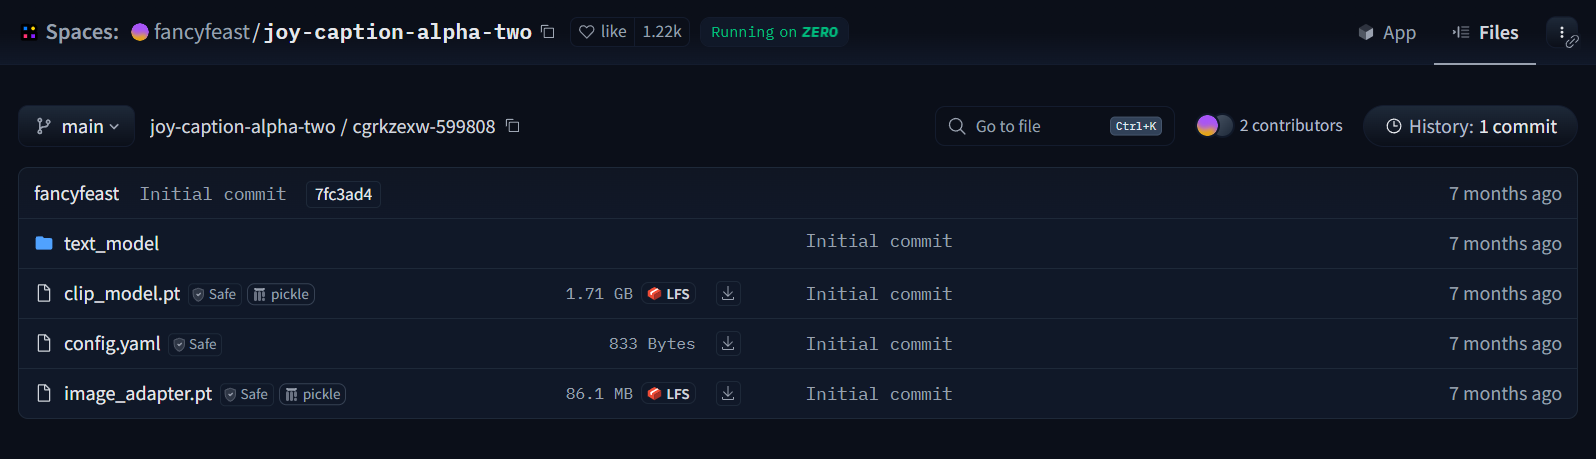Open the config.yaml file
The image size is (1596, 459).
(x=112, y=344)
